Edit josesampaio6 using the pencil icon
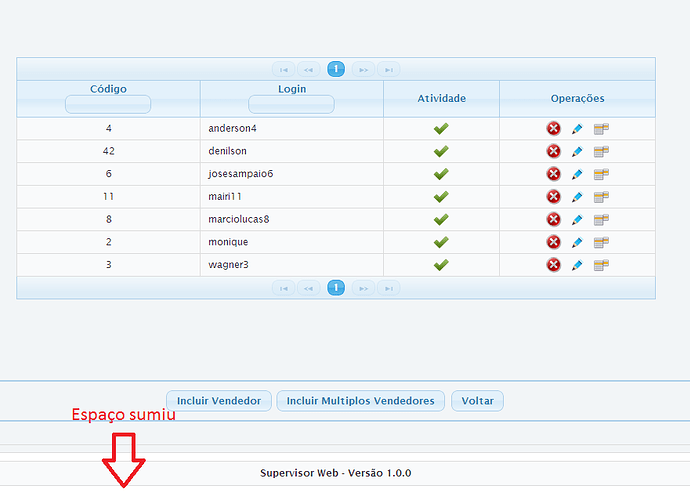Image resolution: width=690 pixels, height=500 pixels. 577,174
